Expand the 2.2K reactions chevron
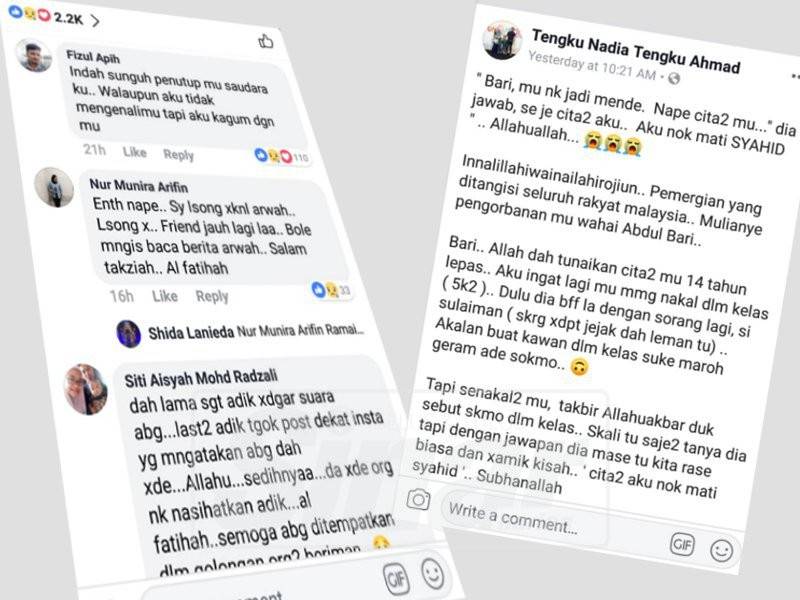 click(x=95, y=20)
